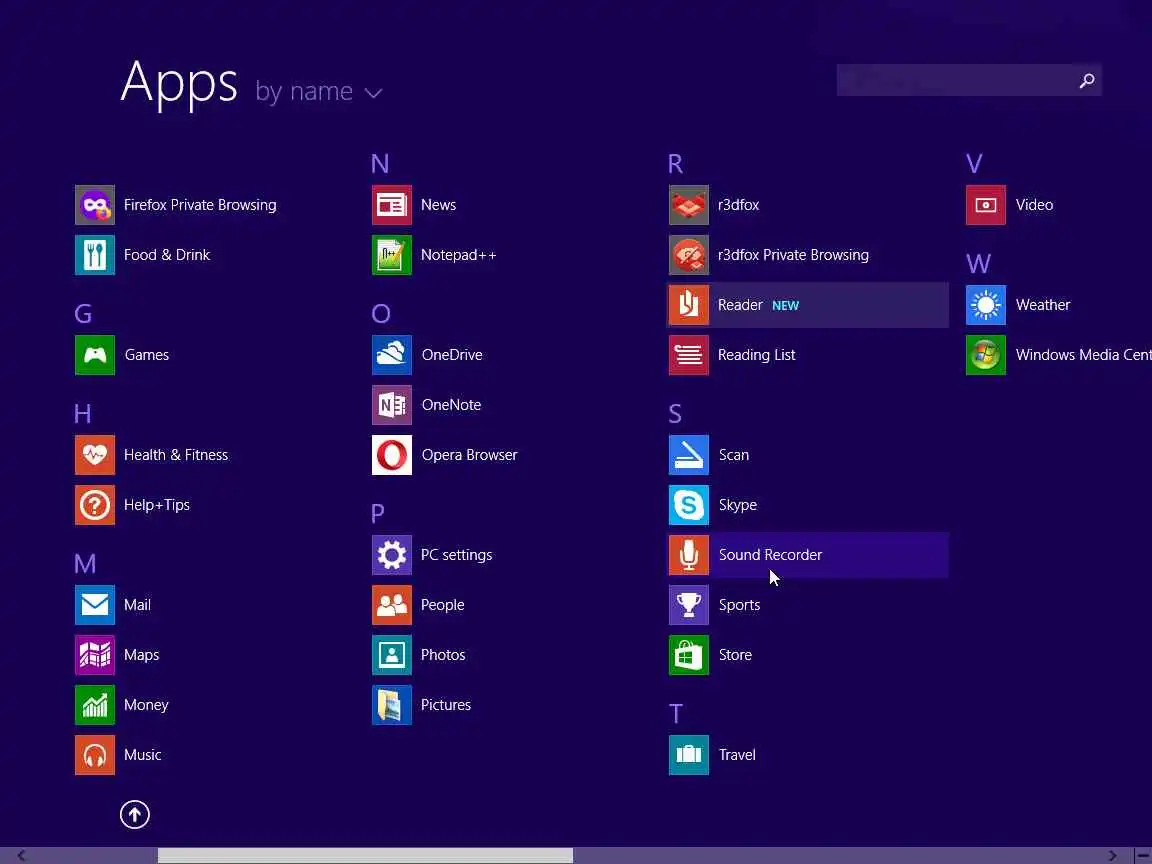Open the Firefox Private Browsing icon

click(x=95, y=205)
